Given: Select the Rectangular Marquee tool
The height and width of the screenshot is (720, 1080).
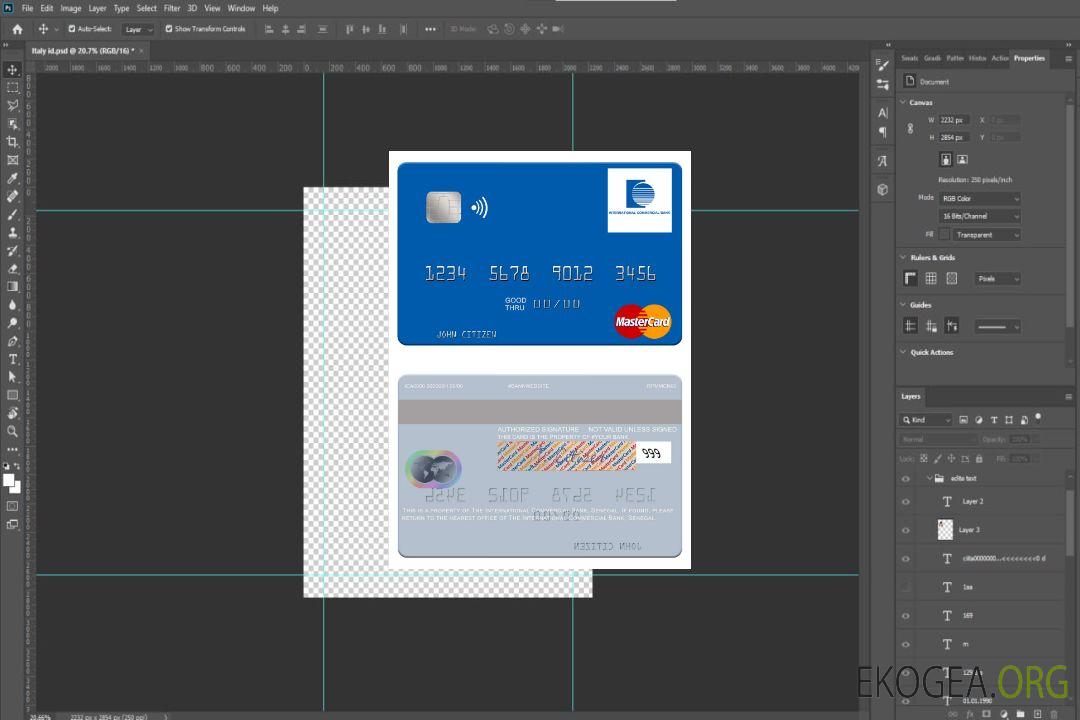Looking at the screenshot, I should tap(12, 88).
